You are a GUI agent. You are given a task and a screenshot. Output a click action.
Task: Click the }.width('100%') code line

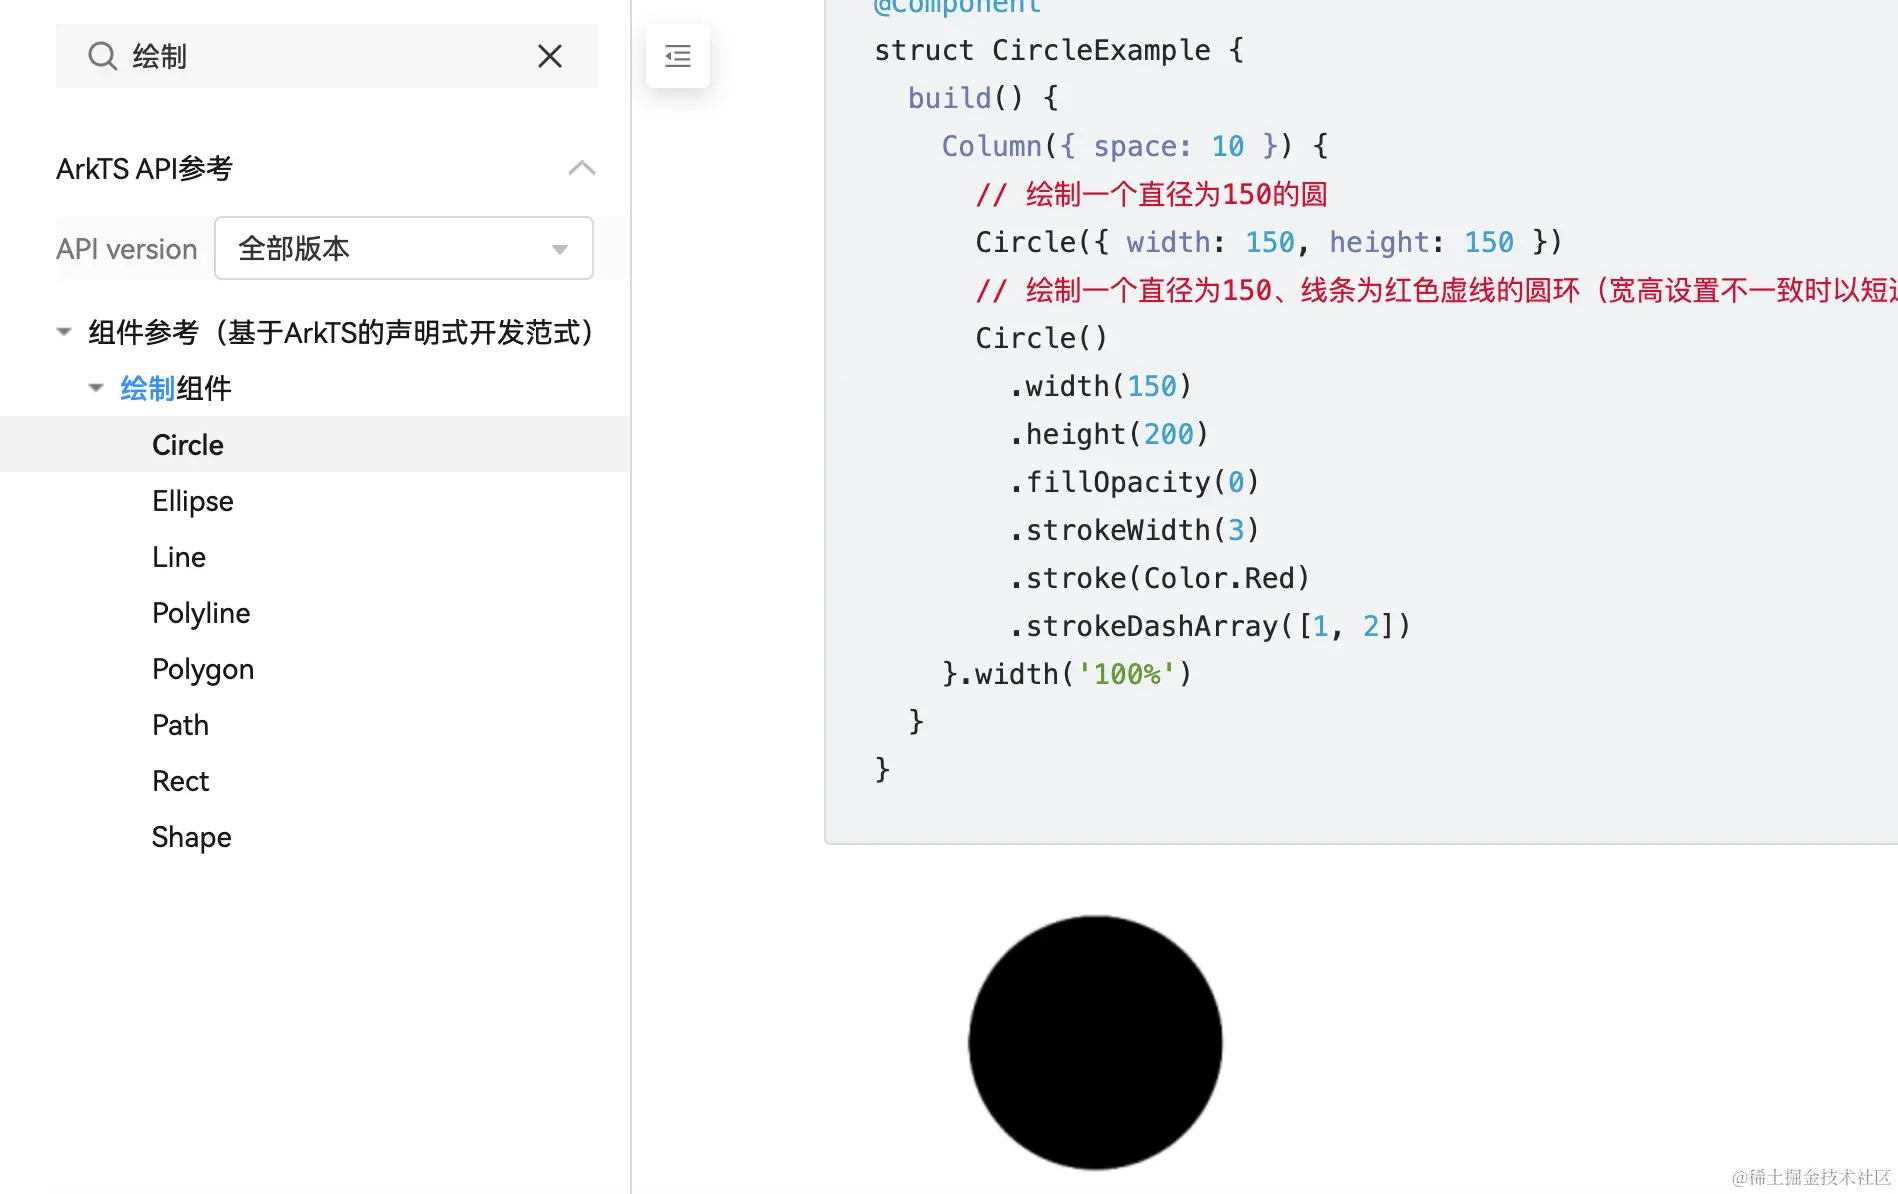(x=1067, y=674)
